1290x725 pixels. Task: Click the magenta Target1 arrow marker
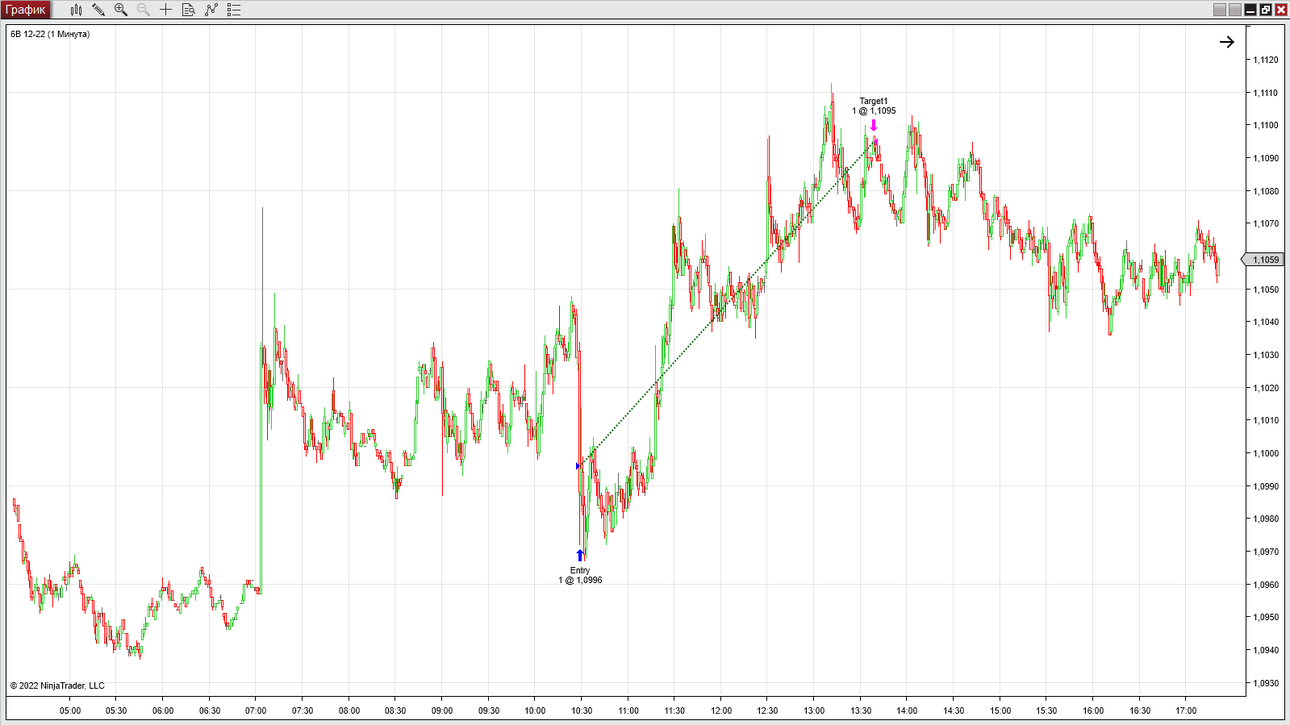pos(873,125)
